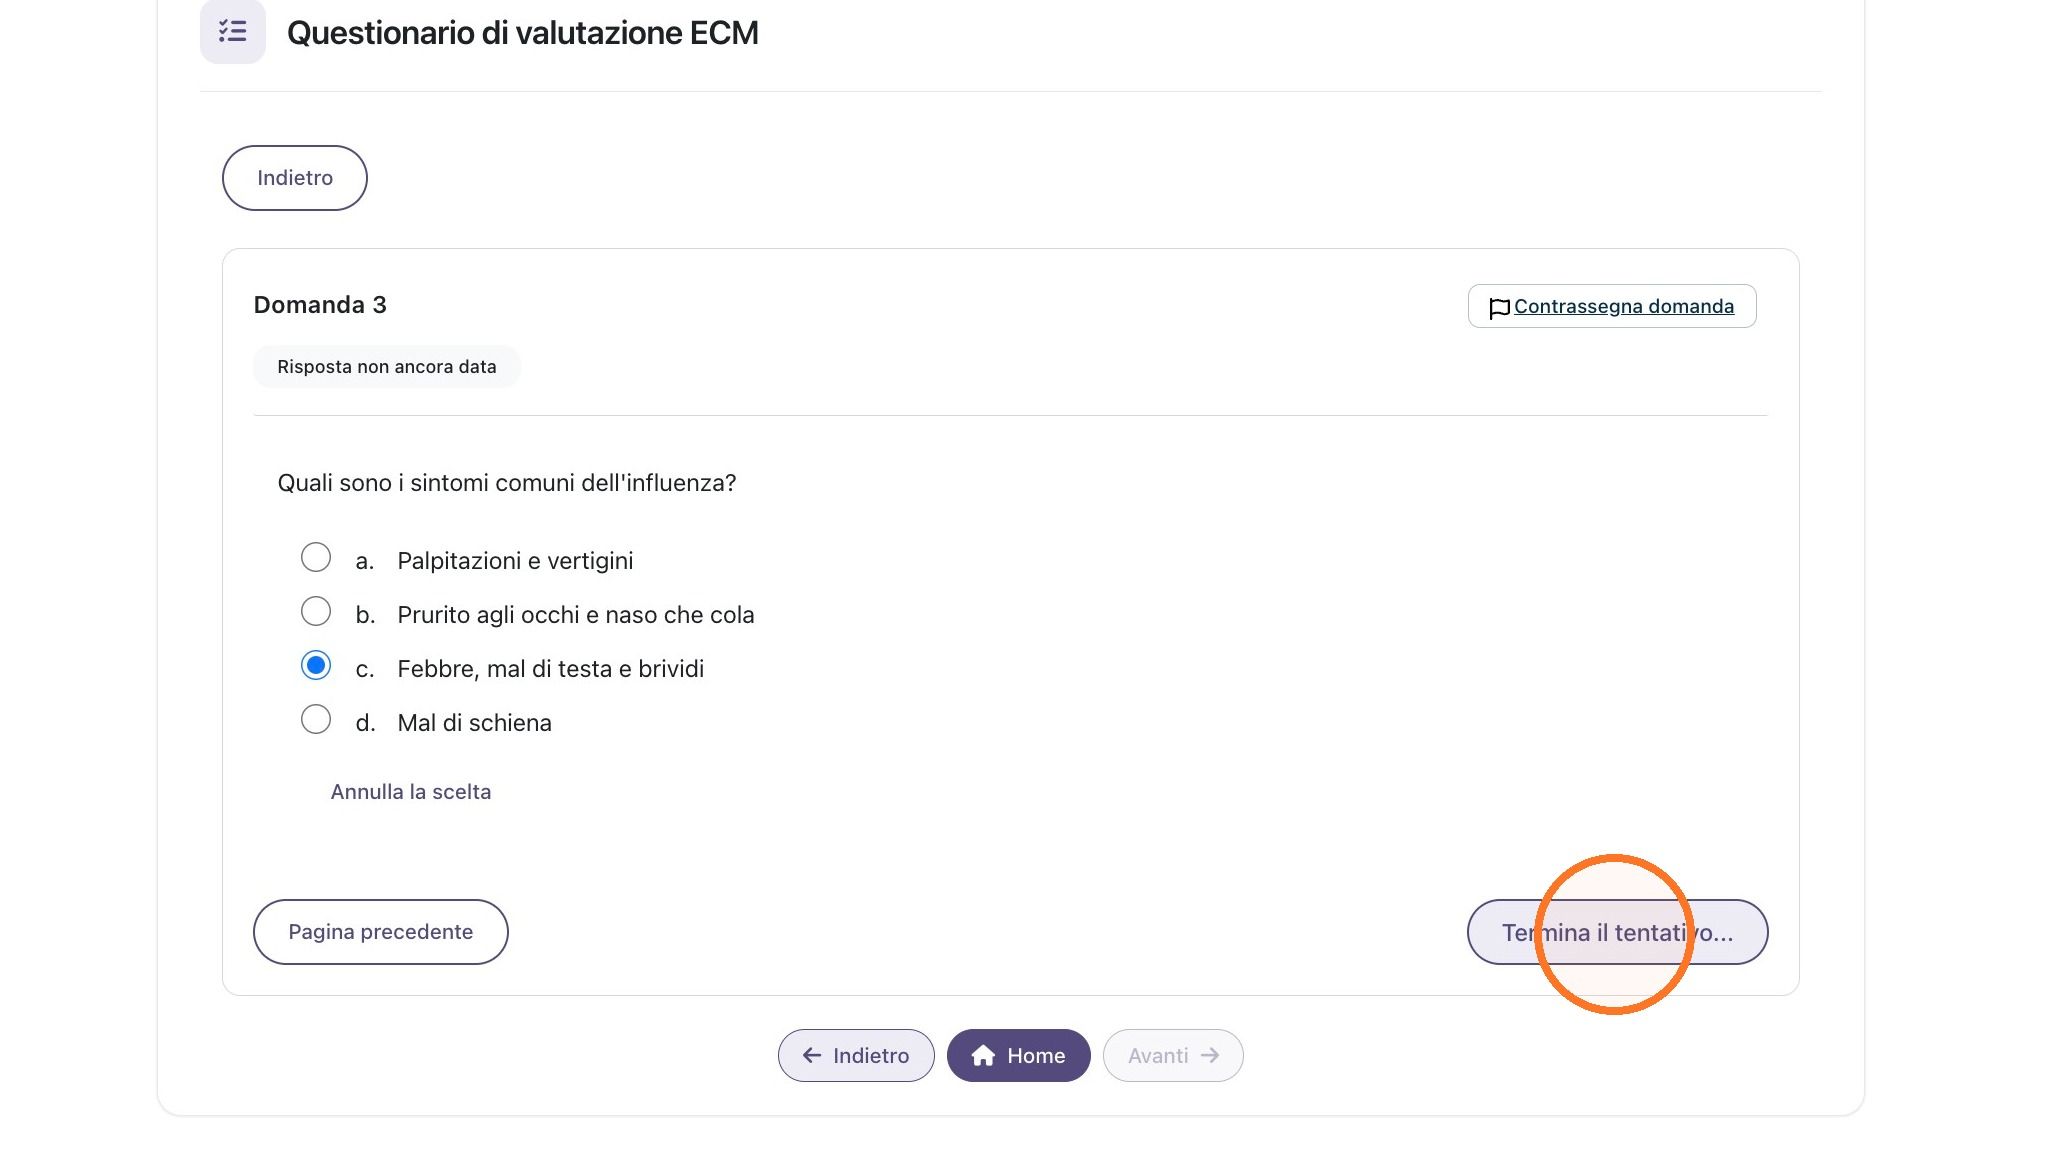Click the Questionario di valutazione ECM heading
Image resolution: width=2065 pixels, height=1152 pixels.
[523, 33]
